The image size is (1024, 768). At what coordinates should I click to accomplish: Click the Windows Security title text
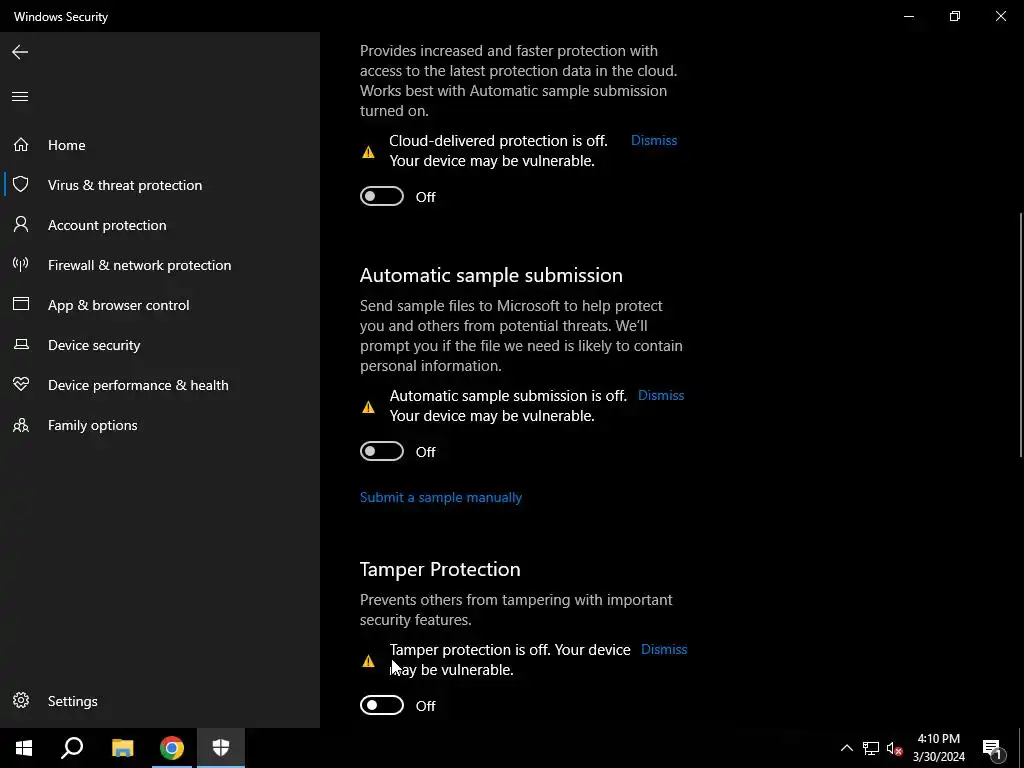pyautogui.click(x=61, y=16)
